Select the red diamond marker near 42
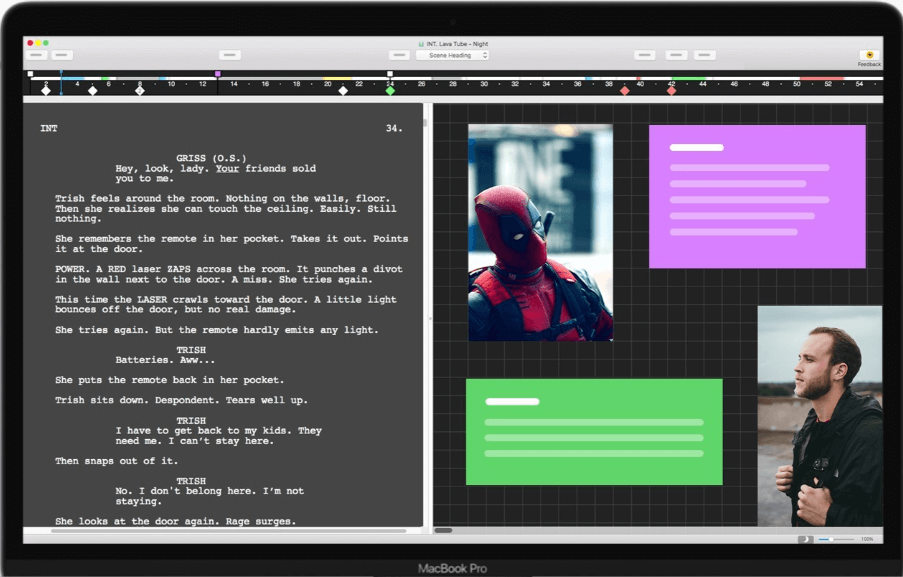 pyautogui.click(x=671, y=91)
